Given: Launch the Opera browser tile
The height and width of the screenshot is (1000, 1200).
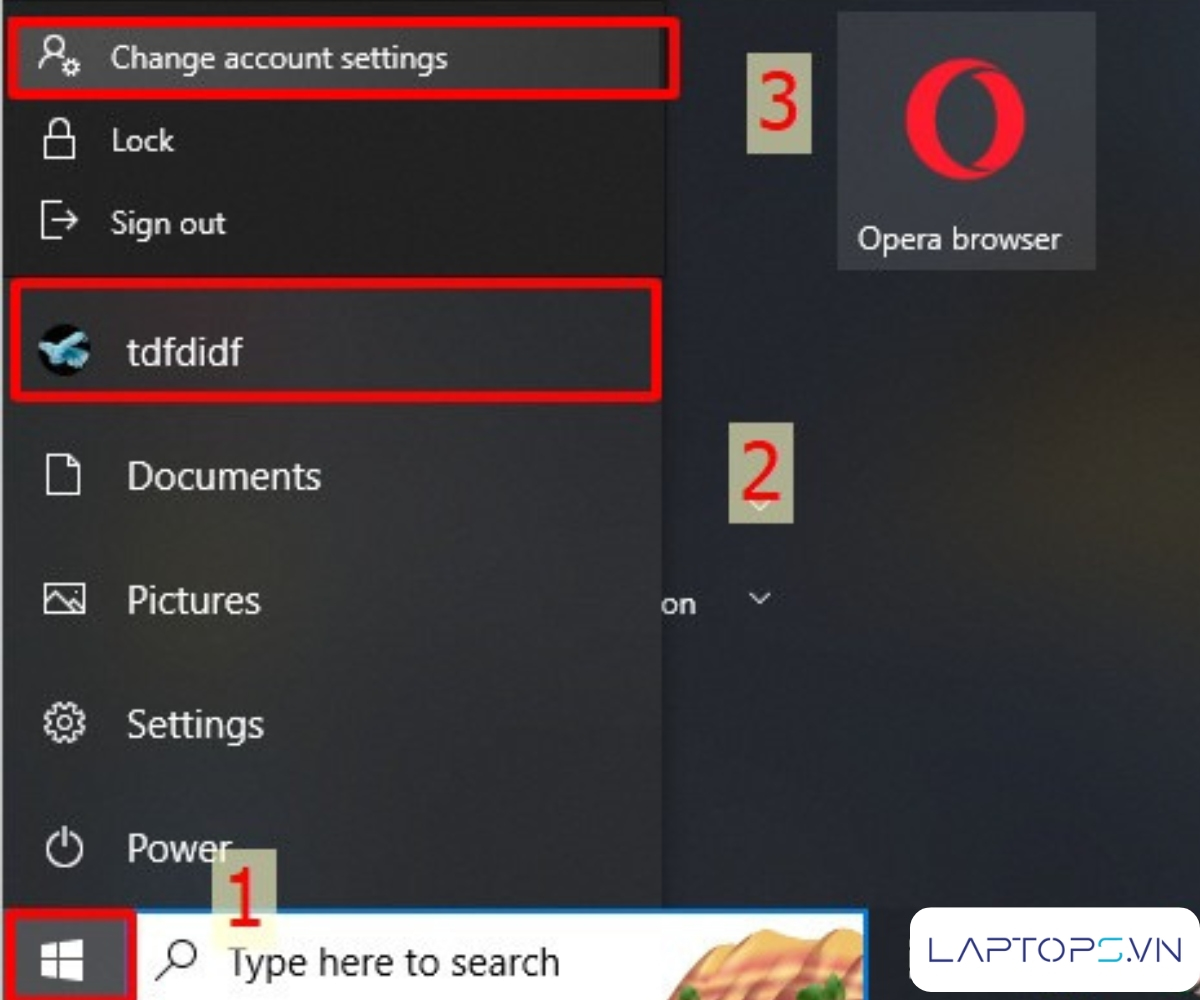Looking at the screenshot, I should [x=966, y=141].
